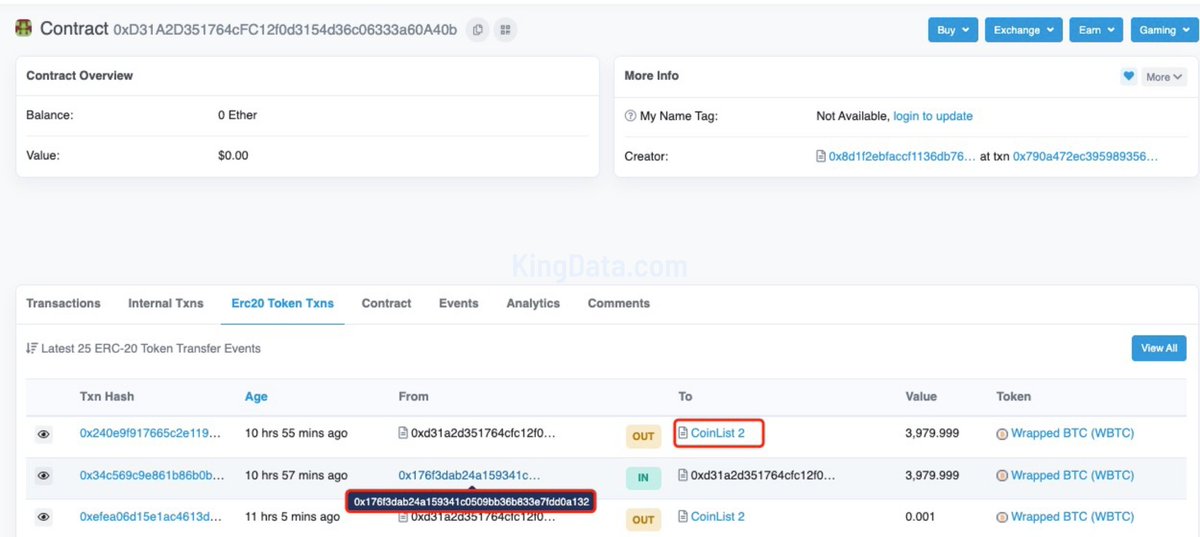Viewport: 1200px width, 537px height.
Task: Open Wrapped BTC (WBTC) token in first row
Action: [1072, 434]
